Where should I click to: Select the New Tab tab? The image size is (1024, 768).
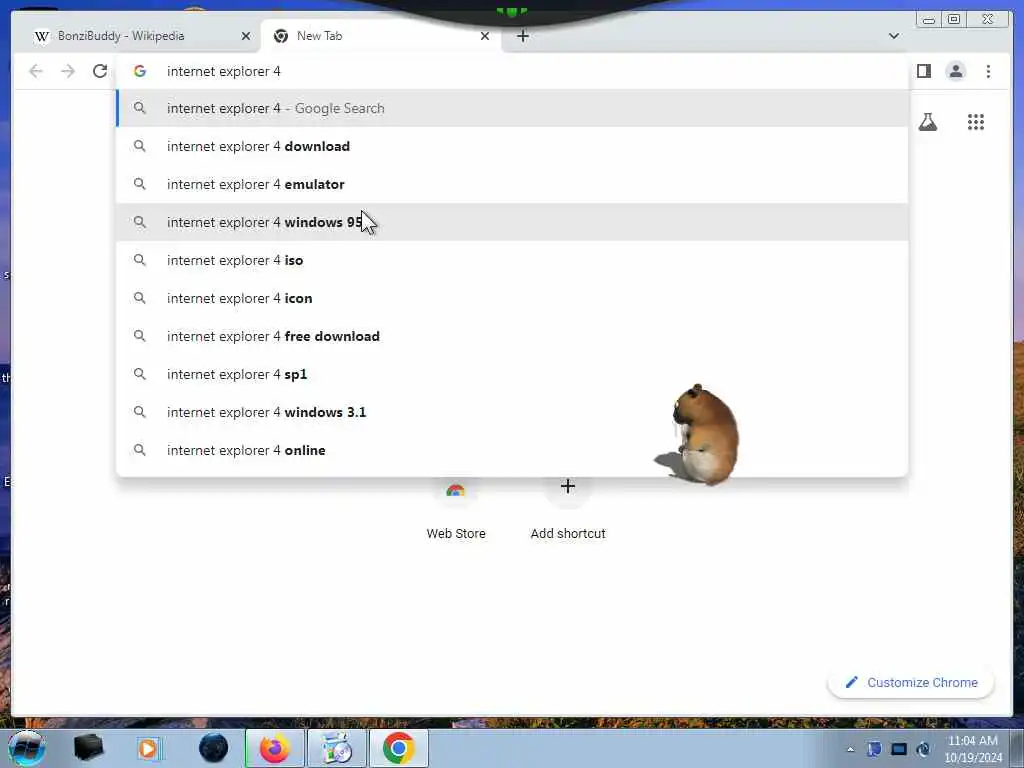tap(381, 36)
